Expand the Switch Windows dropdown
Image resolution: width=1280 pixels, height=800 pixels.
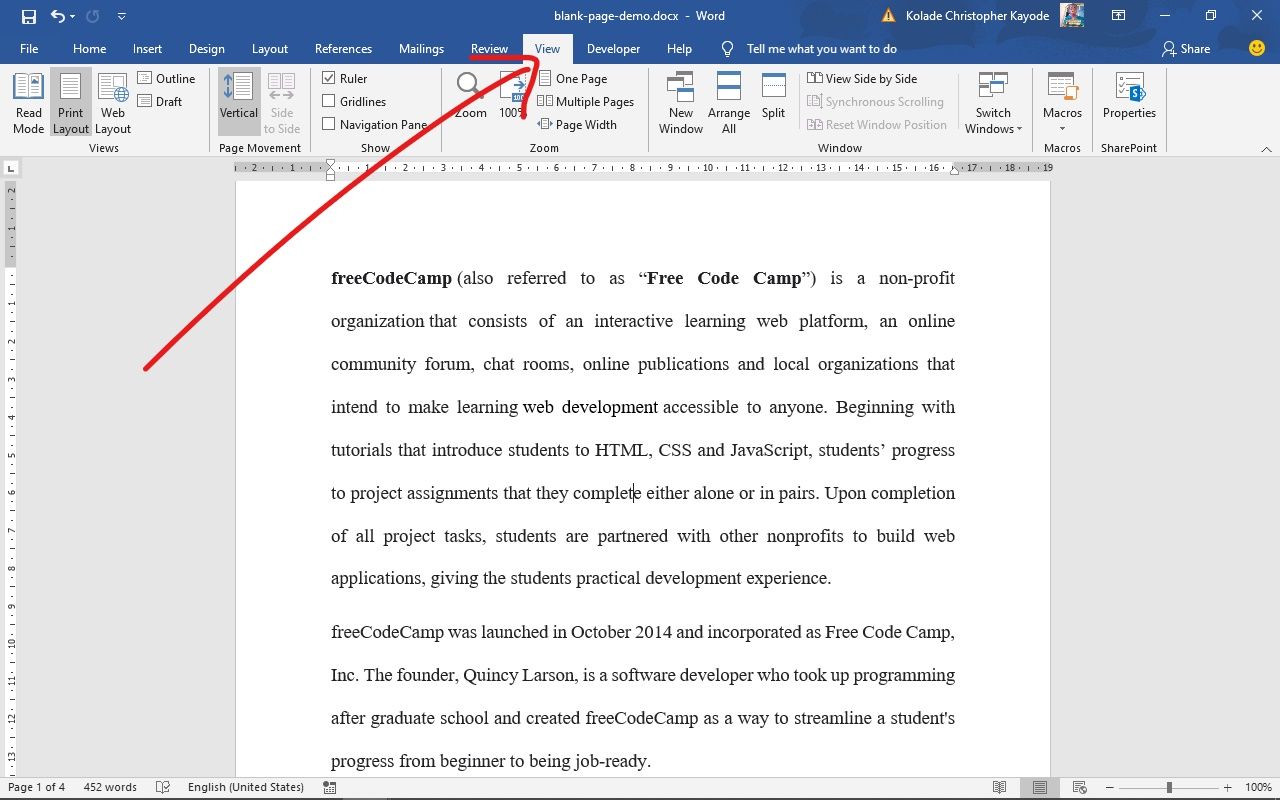tap(993, 100)
